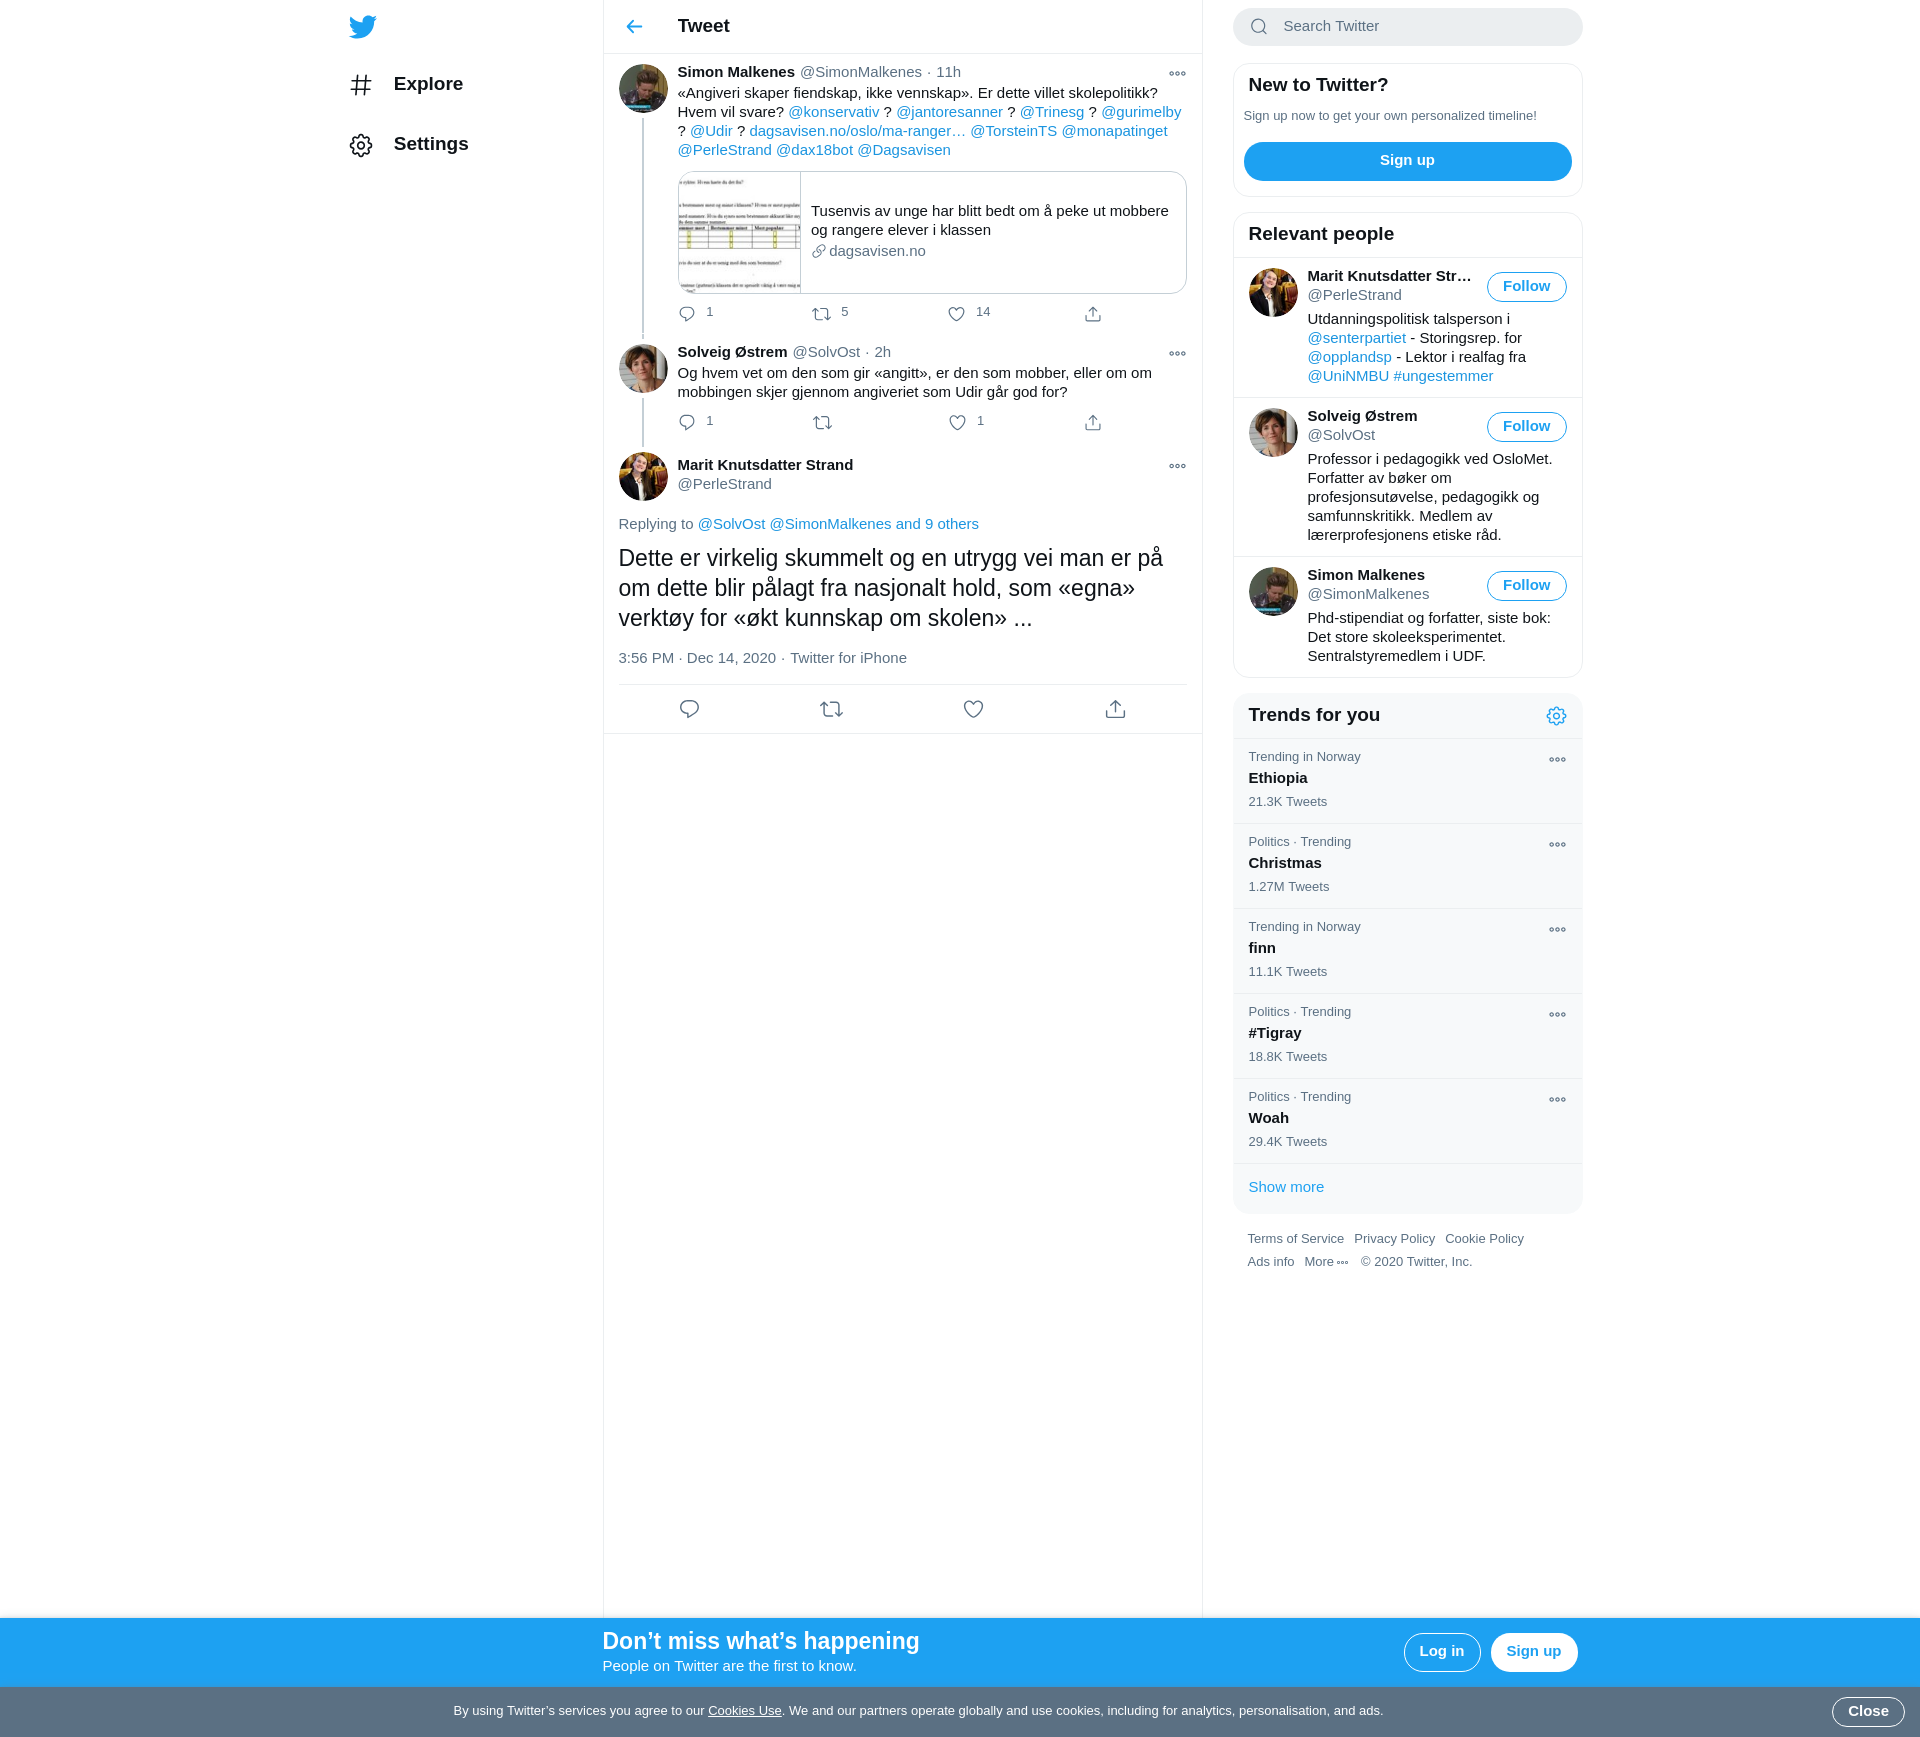
Task: Like Solveig Østrem tweet
Action: tap(957, 423)
